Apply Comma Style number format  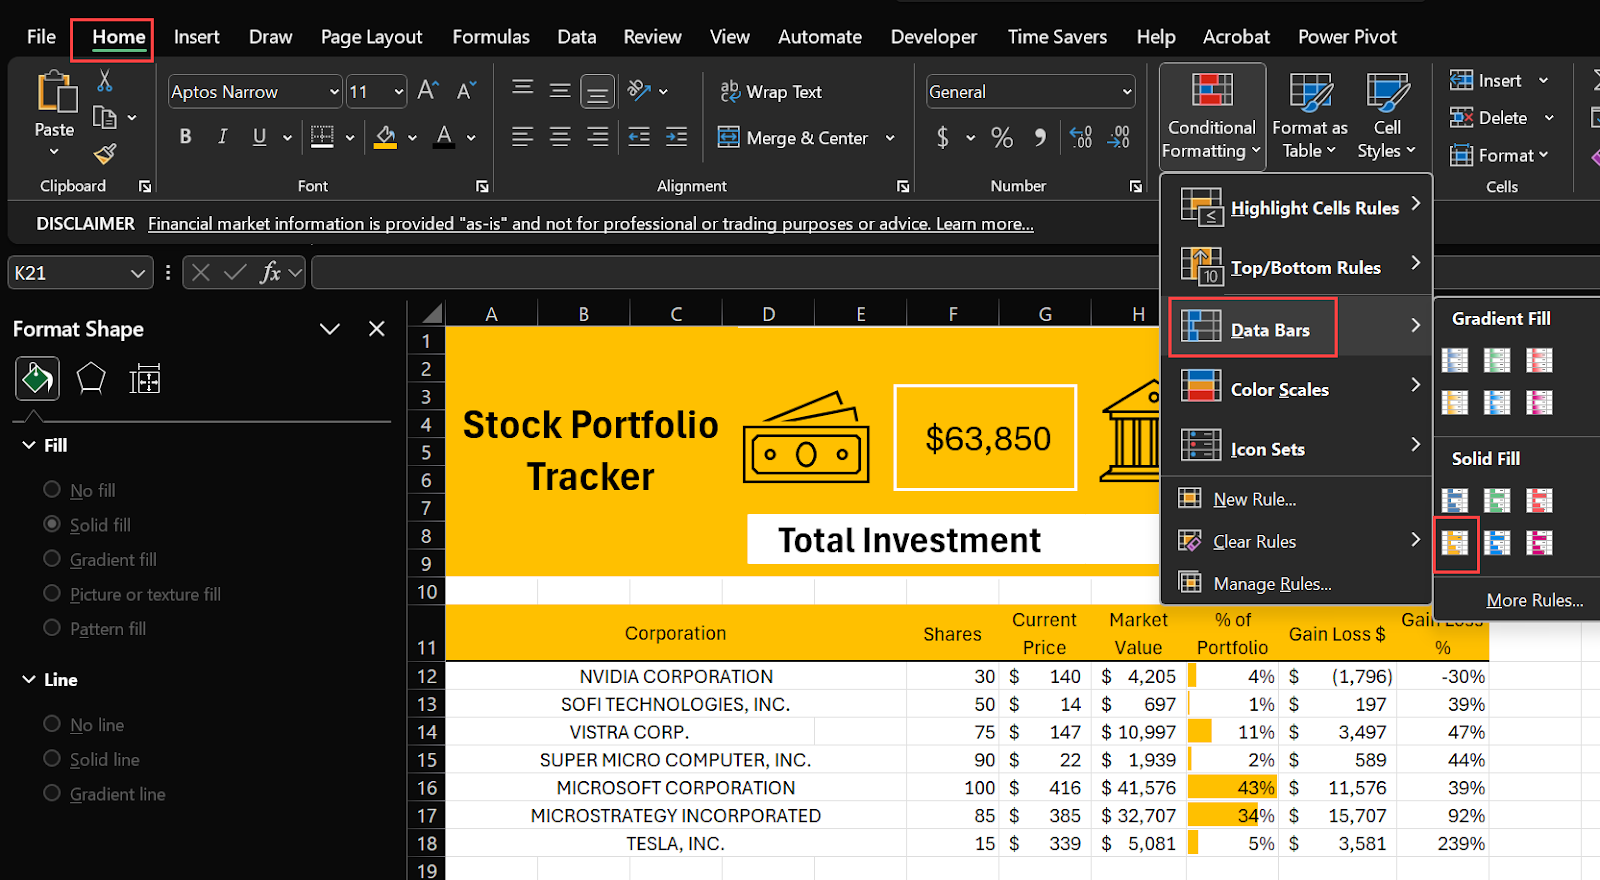(x=1040, y=137)
